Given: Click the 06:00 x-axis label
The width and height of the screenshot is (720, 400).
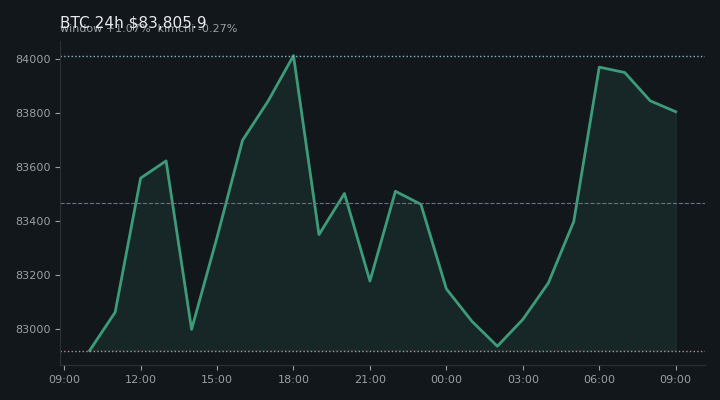Looking at the screenshot, I should point(599,379).
